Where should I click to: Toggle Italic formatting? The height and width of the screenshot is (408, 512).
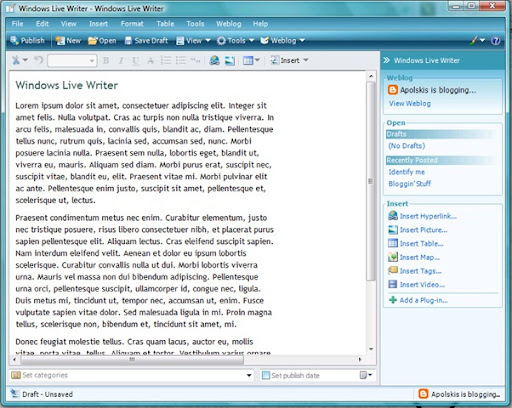point(121,61)
